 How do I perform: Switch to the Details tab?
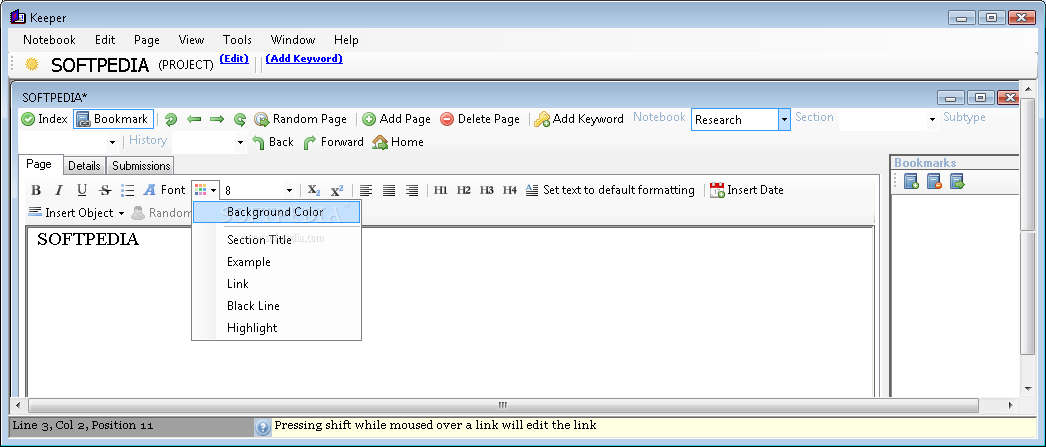click(85, 165)
